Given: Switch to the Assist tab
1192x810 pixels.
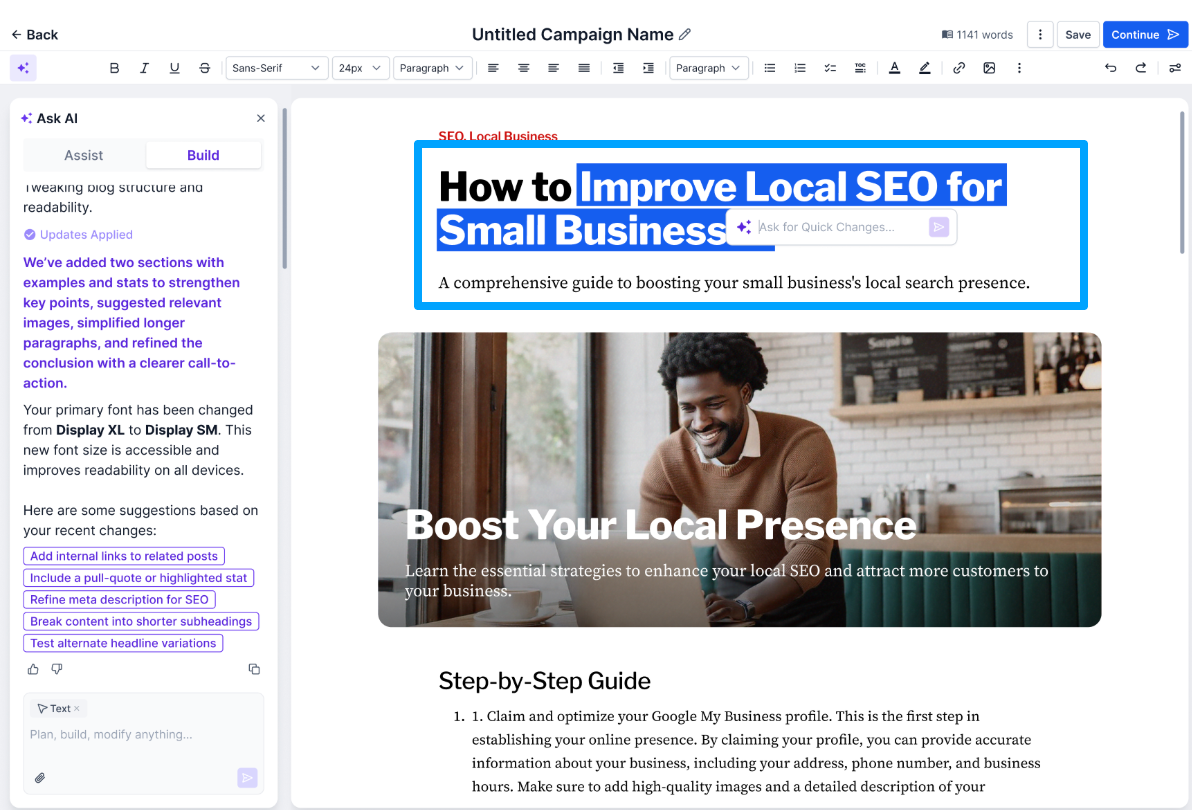Looking at the screenshot, I should tap(84, 156).
